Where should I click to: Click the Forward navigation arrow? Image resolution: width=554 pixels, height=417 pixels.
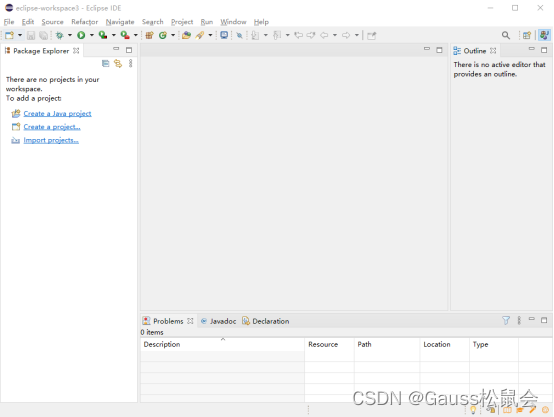(x=346, y=35)
